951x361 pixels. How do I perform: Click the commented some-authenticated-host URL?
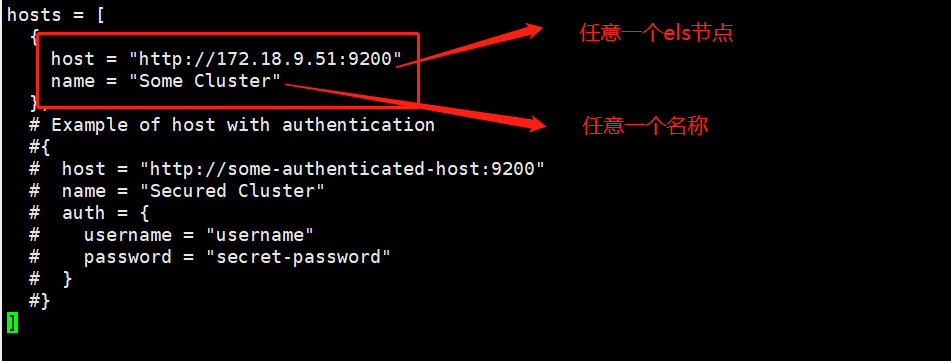[342, 169]
